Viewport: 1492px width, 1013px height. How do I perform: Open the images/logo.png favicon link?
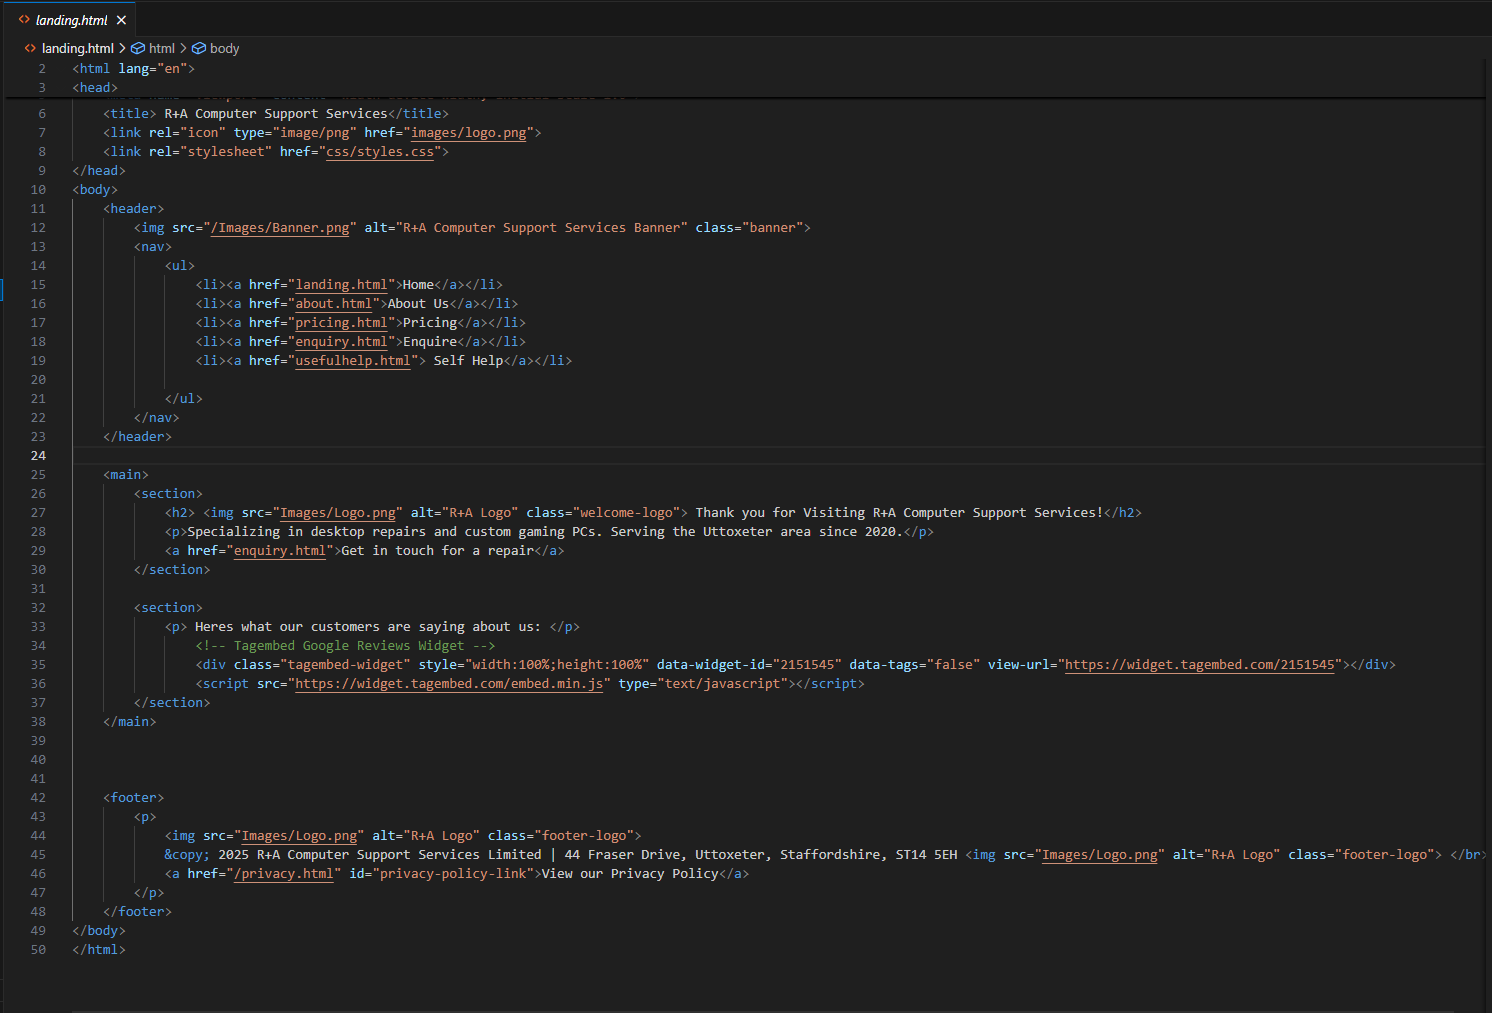tap(468, 132)
